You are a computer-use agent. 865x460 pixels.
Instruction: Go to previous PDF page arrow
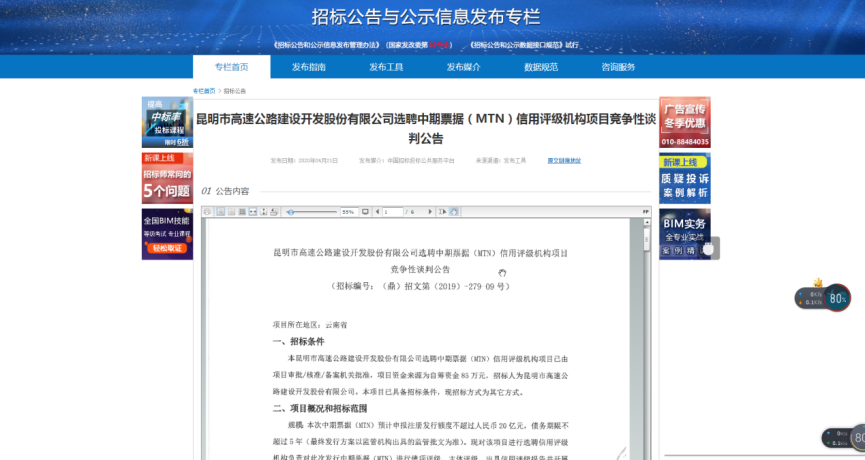[377, 212]
